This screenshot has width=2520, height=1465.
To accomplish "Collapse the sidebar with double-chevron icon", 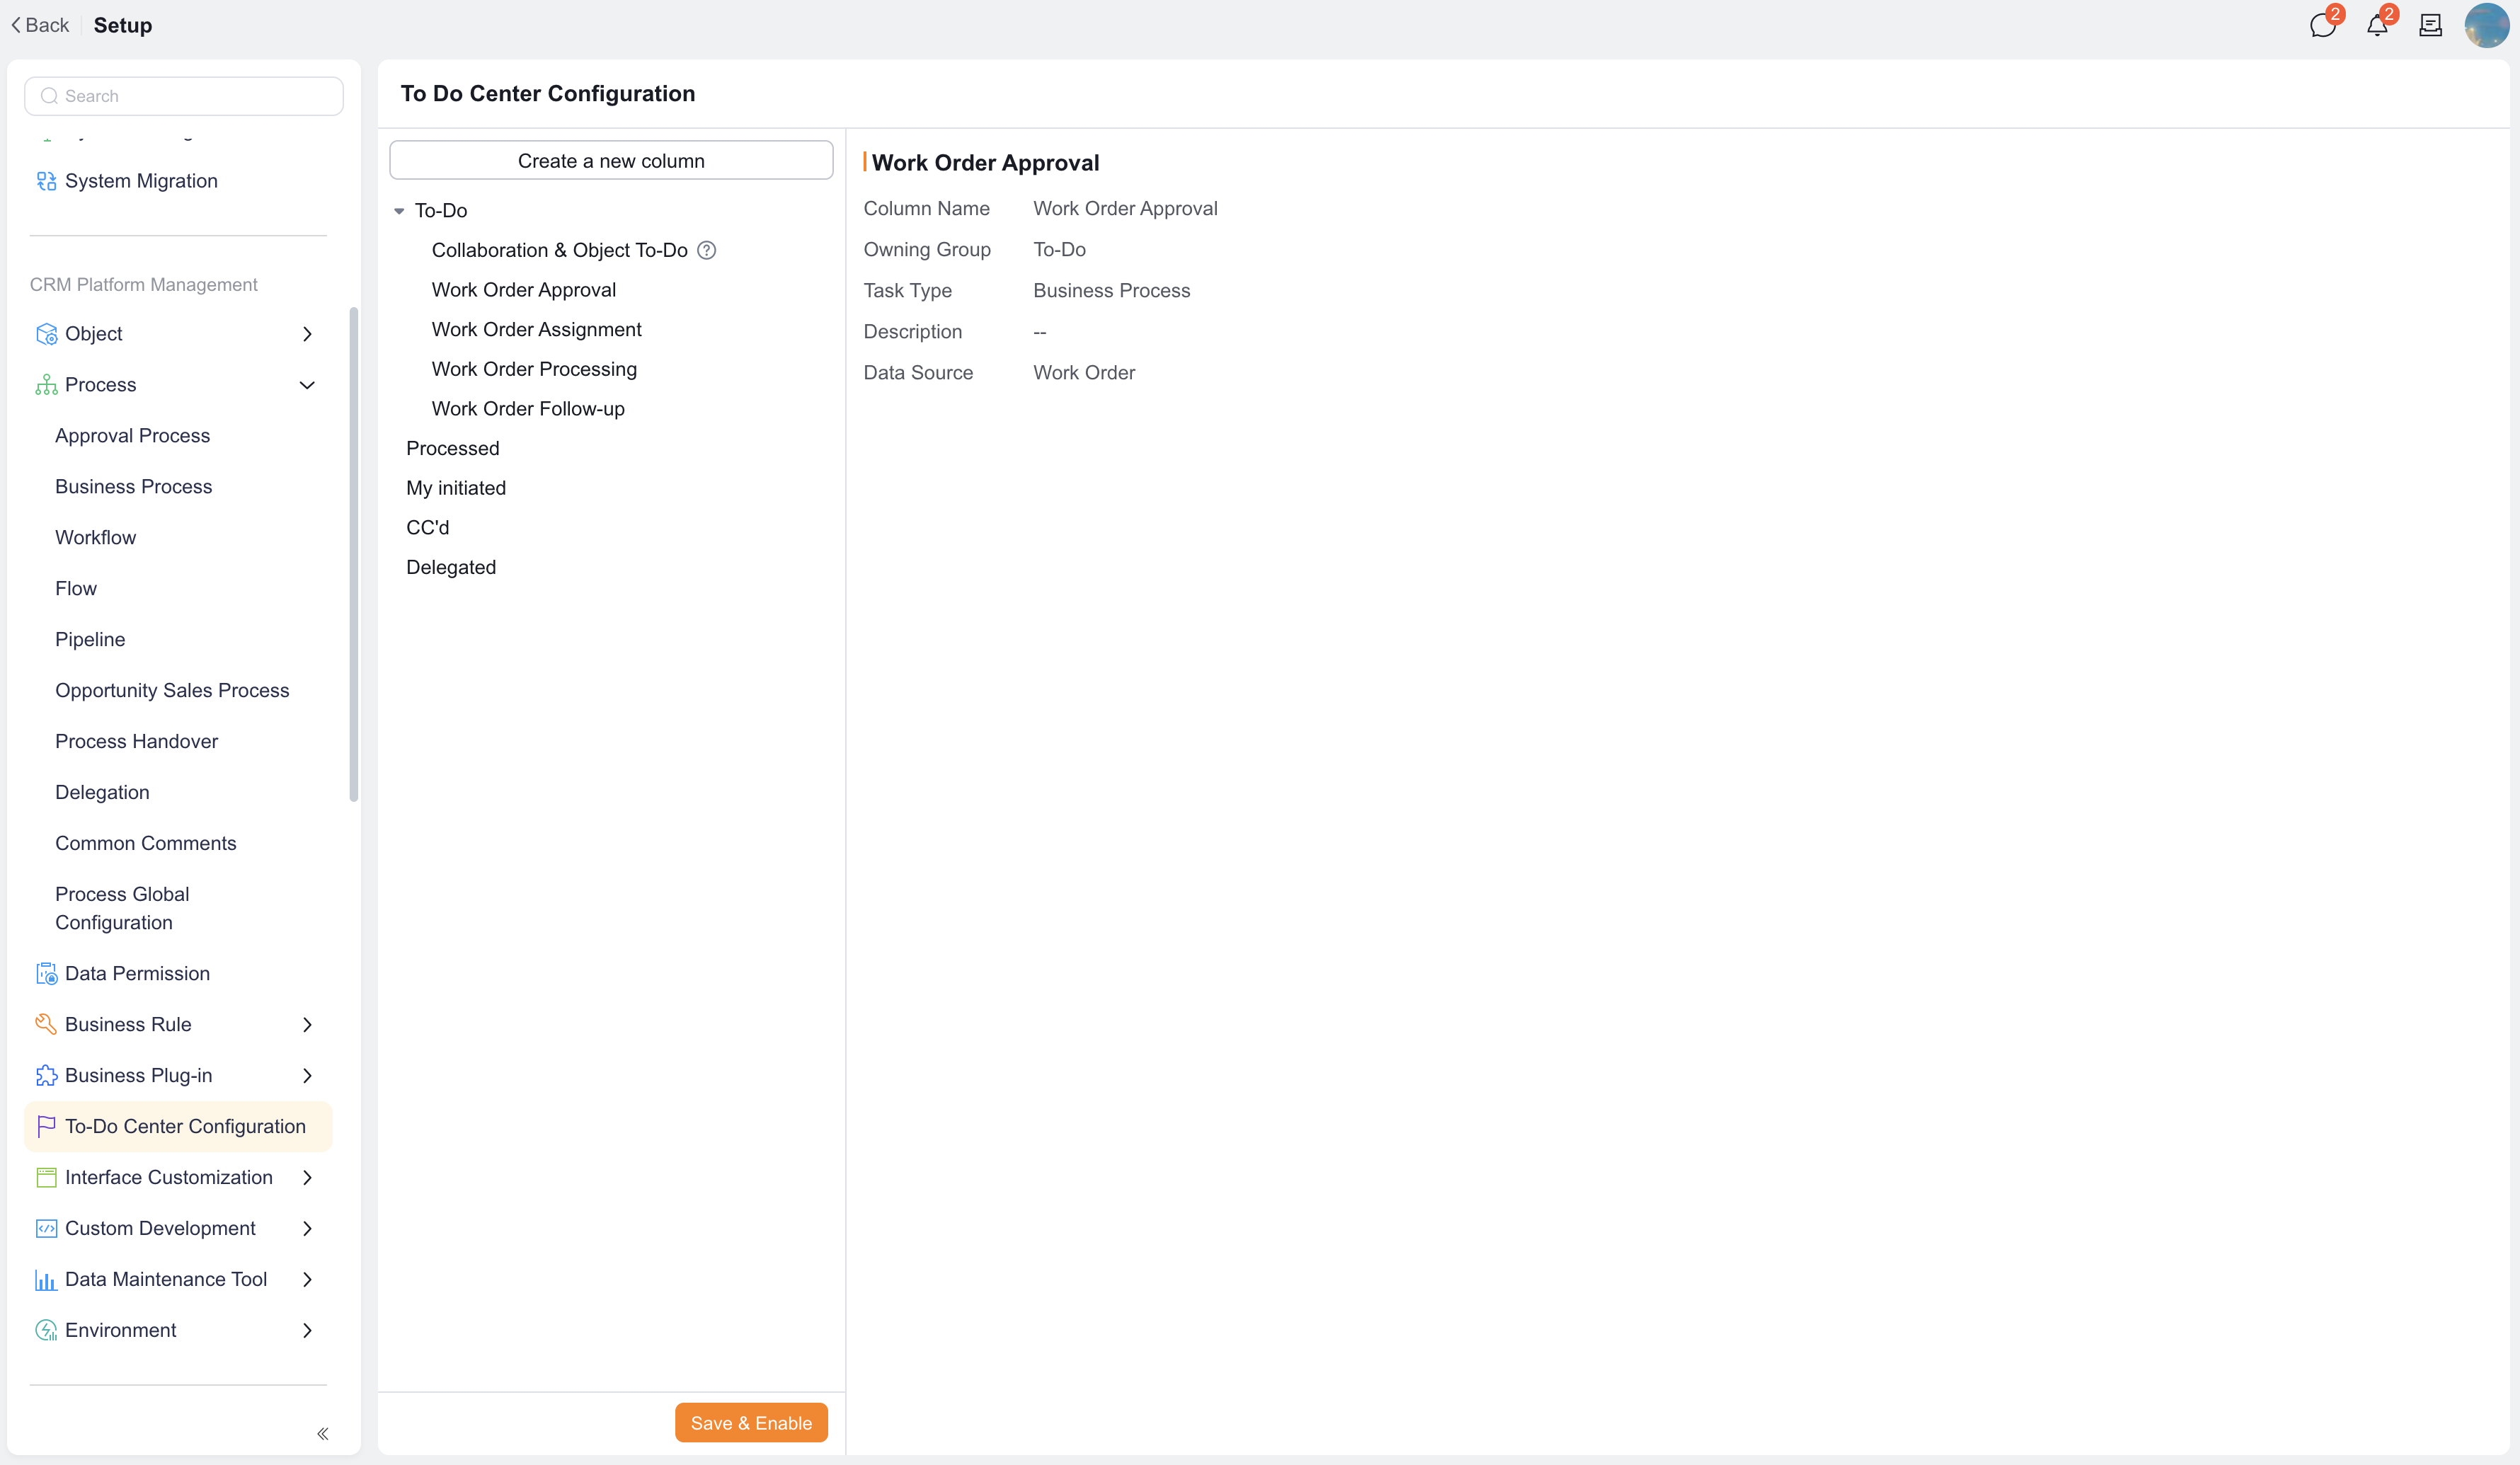I will [x=322, y=1434].
